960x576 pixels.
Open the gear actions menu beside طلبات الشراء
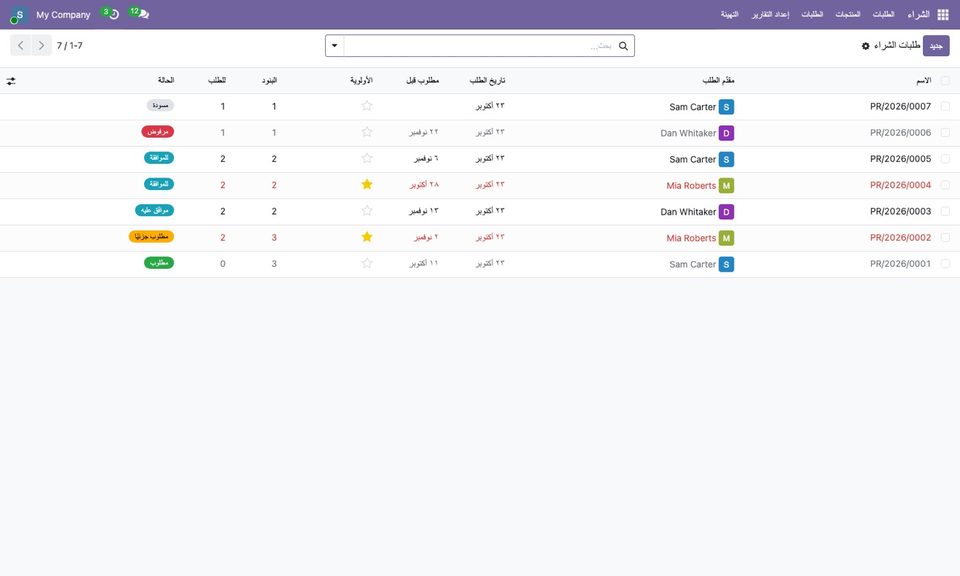click(866, 46)
